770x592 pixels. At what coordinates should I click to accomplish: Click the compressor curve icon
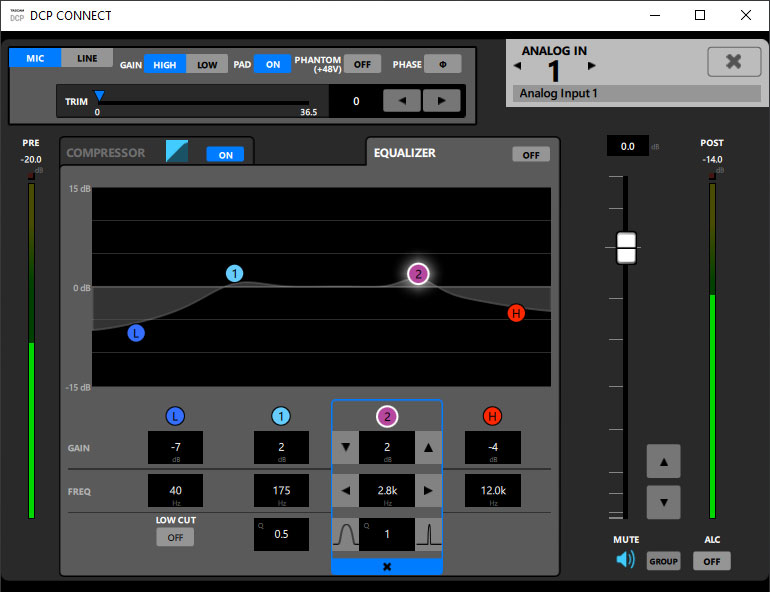pyautogui.click(x=177, y=151)
